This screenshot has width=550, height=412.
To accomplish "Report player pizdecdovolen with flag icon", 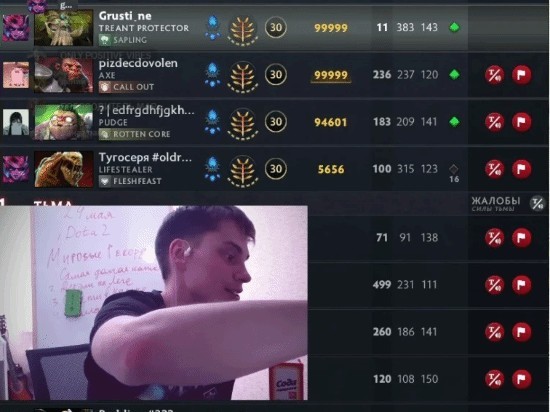I will pyautogui.click(x=522, y=75).
